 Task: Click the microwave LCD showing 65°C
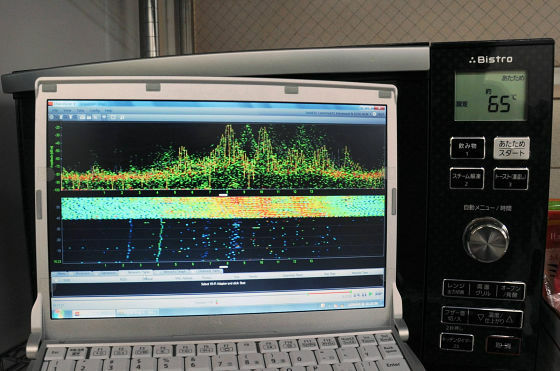[x=490, y=96]
